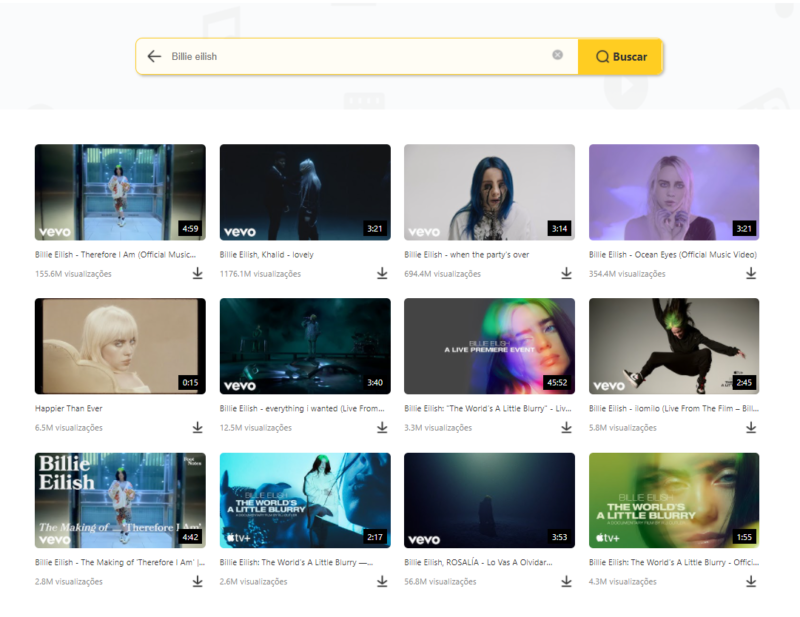Clear the search text with the X icon
The width and height of the screenshot is (800, 617).
[558, 55]
